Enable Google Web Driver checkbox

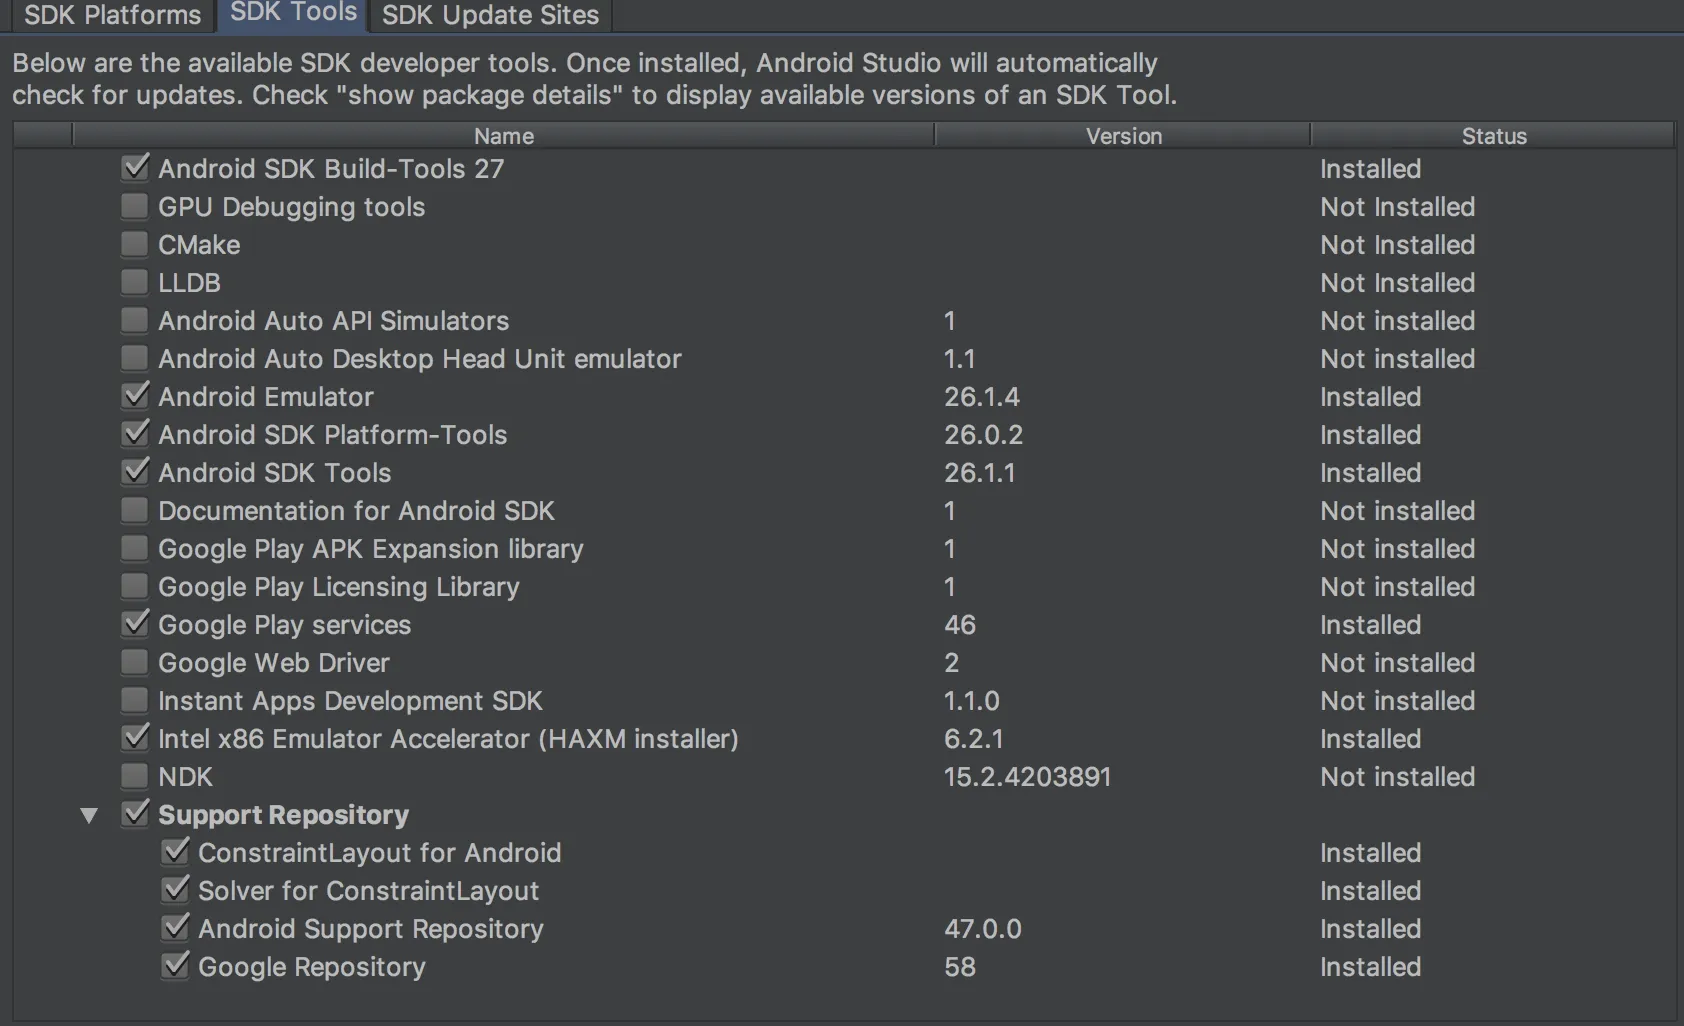[134, 663]
